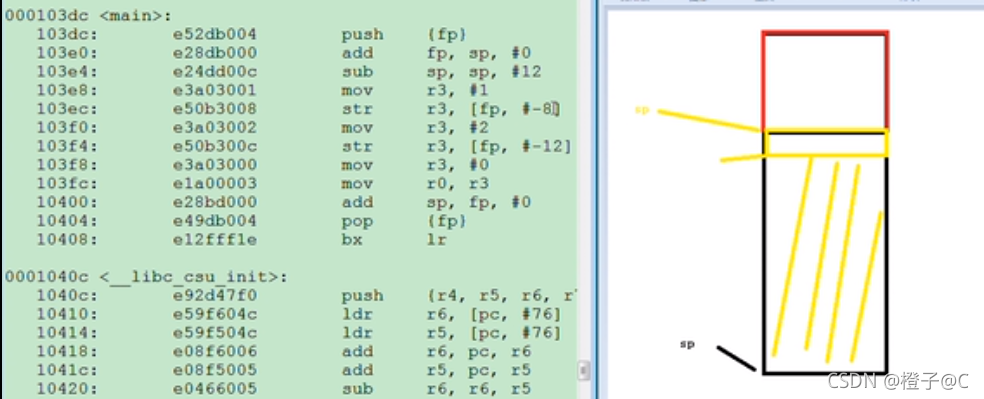984x399 pixels.
Task: Click the code pane vertical scrollbar thumb
Action: (x=584, y=370)
